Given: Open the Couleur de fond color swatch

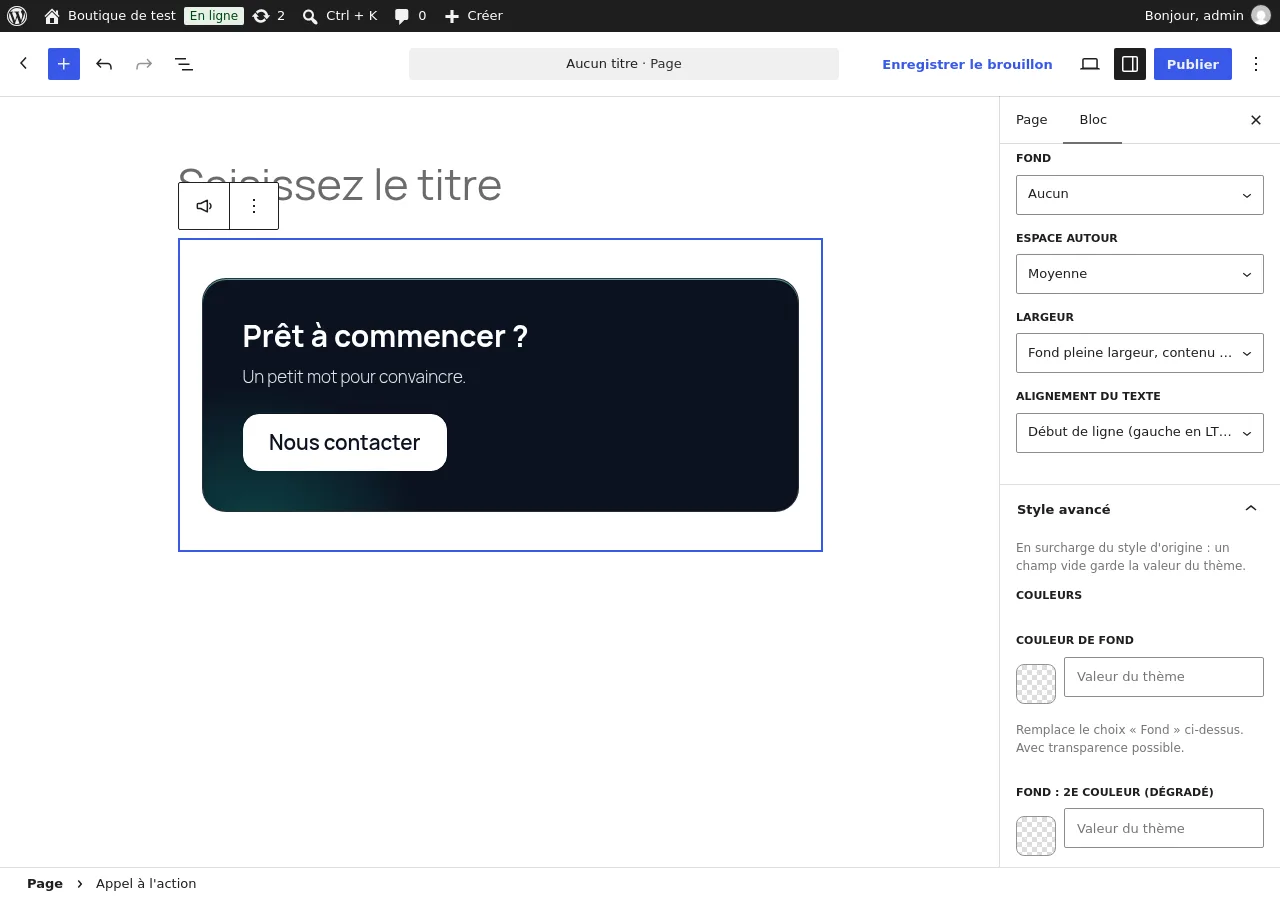Looking at the screenshot, I should [x=1036, y=684].
